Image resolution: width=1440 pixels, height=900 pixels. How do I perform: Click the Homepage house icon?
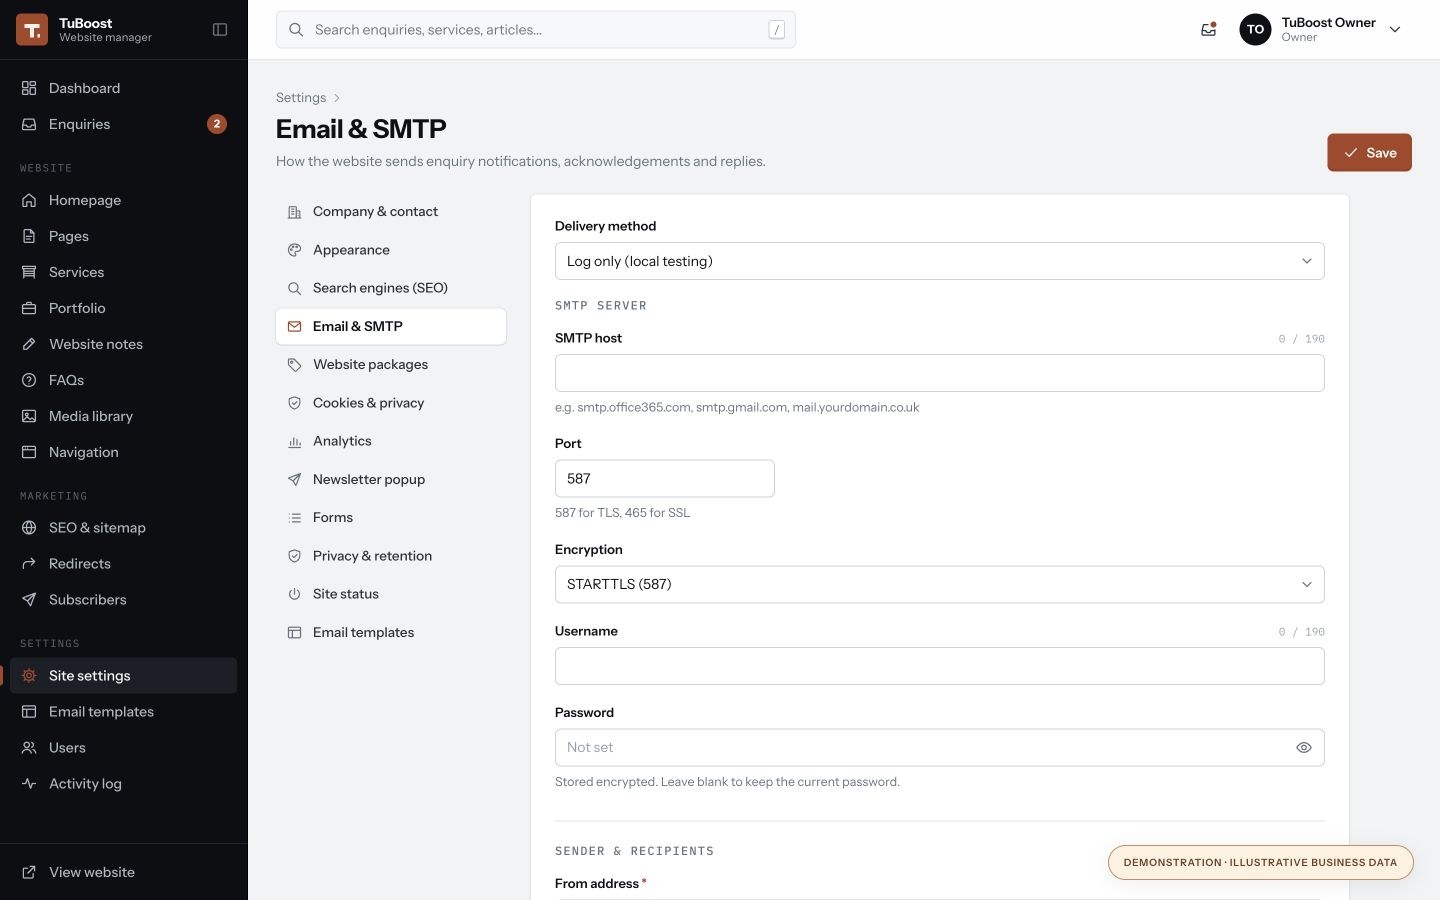[29, 200]
